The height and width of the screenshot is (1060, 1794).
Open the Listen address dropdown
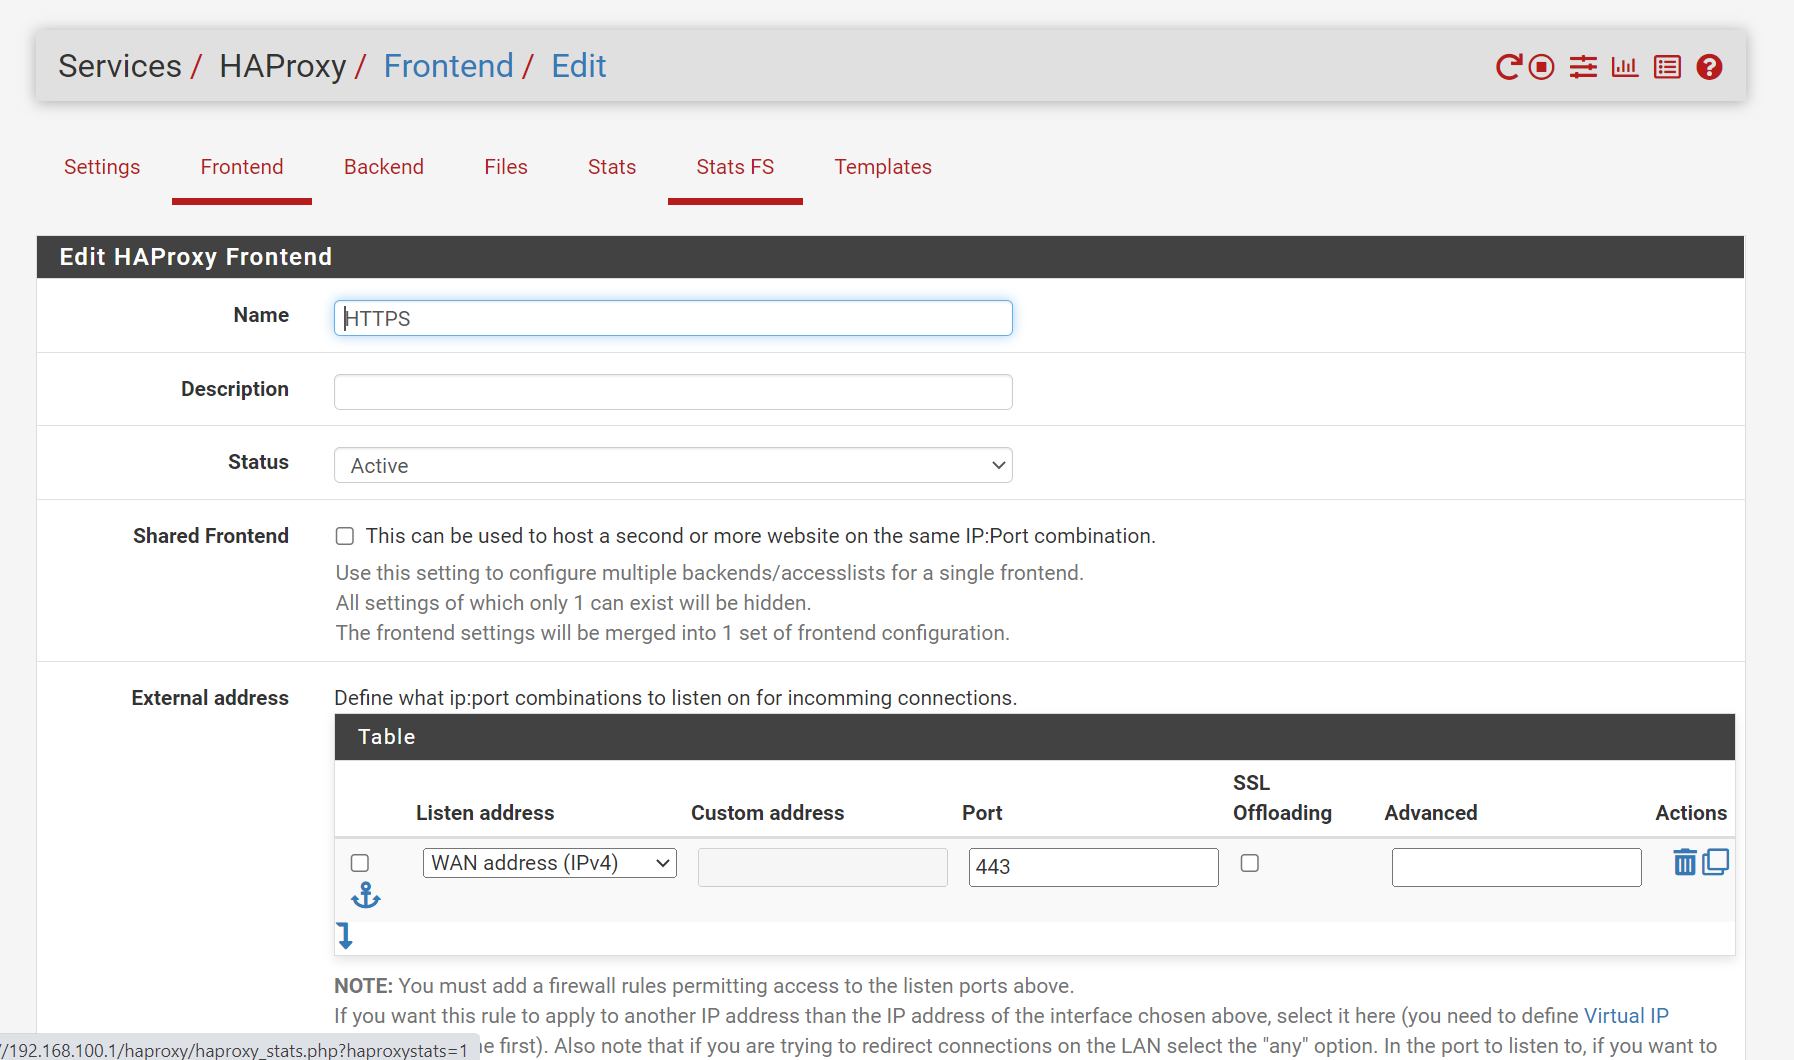(x=550, y=863)
